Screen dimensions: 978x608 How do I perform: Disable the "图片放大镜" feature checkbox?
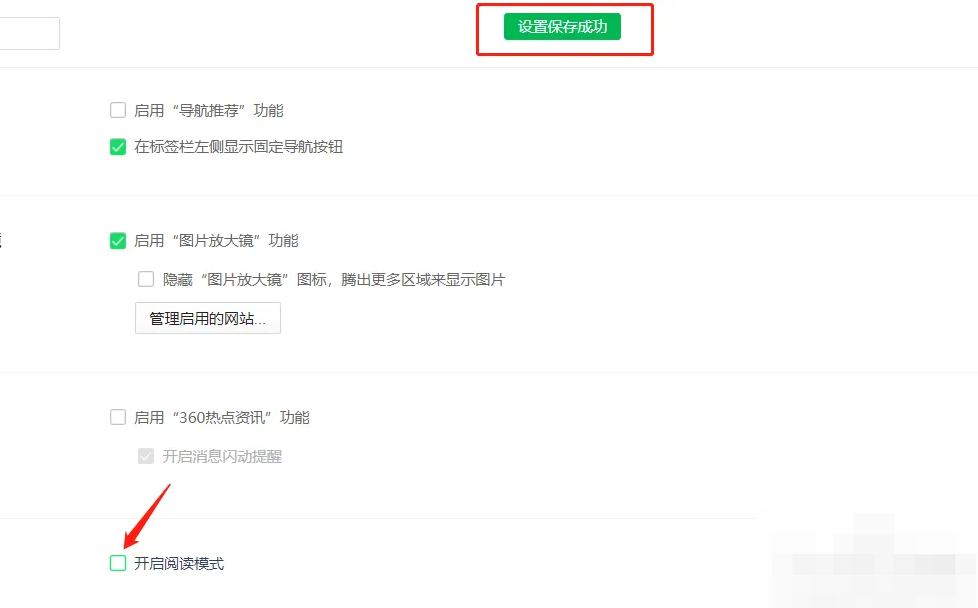click(x=118, y=241)
